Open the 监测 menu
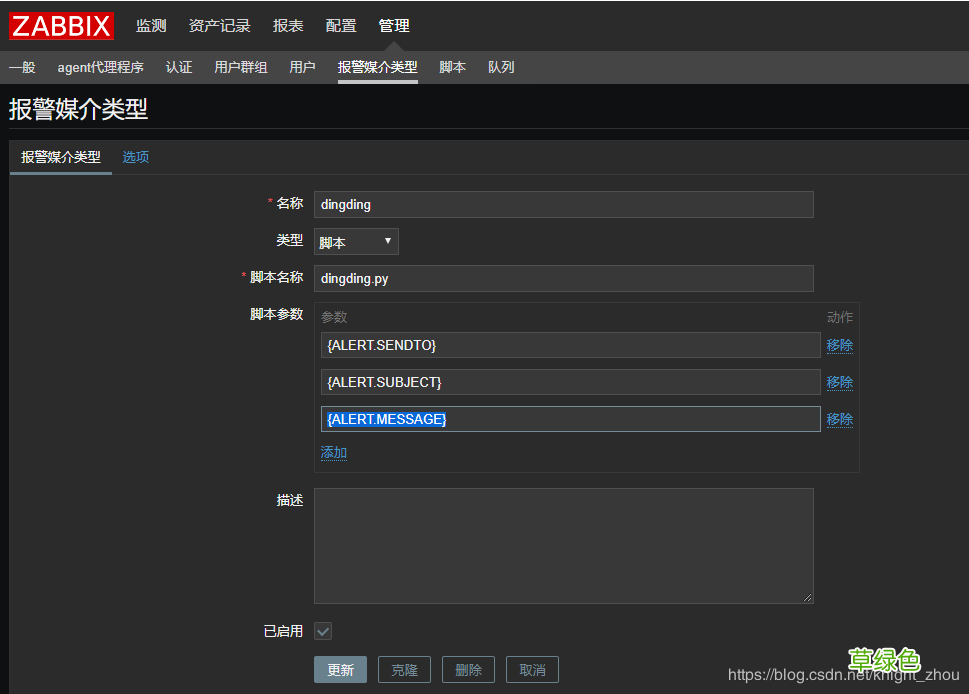This screenshot has width=969, height=694. click(150, 25)
